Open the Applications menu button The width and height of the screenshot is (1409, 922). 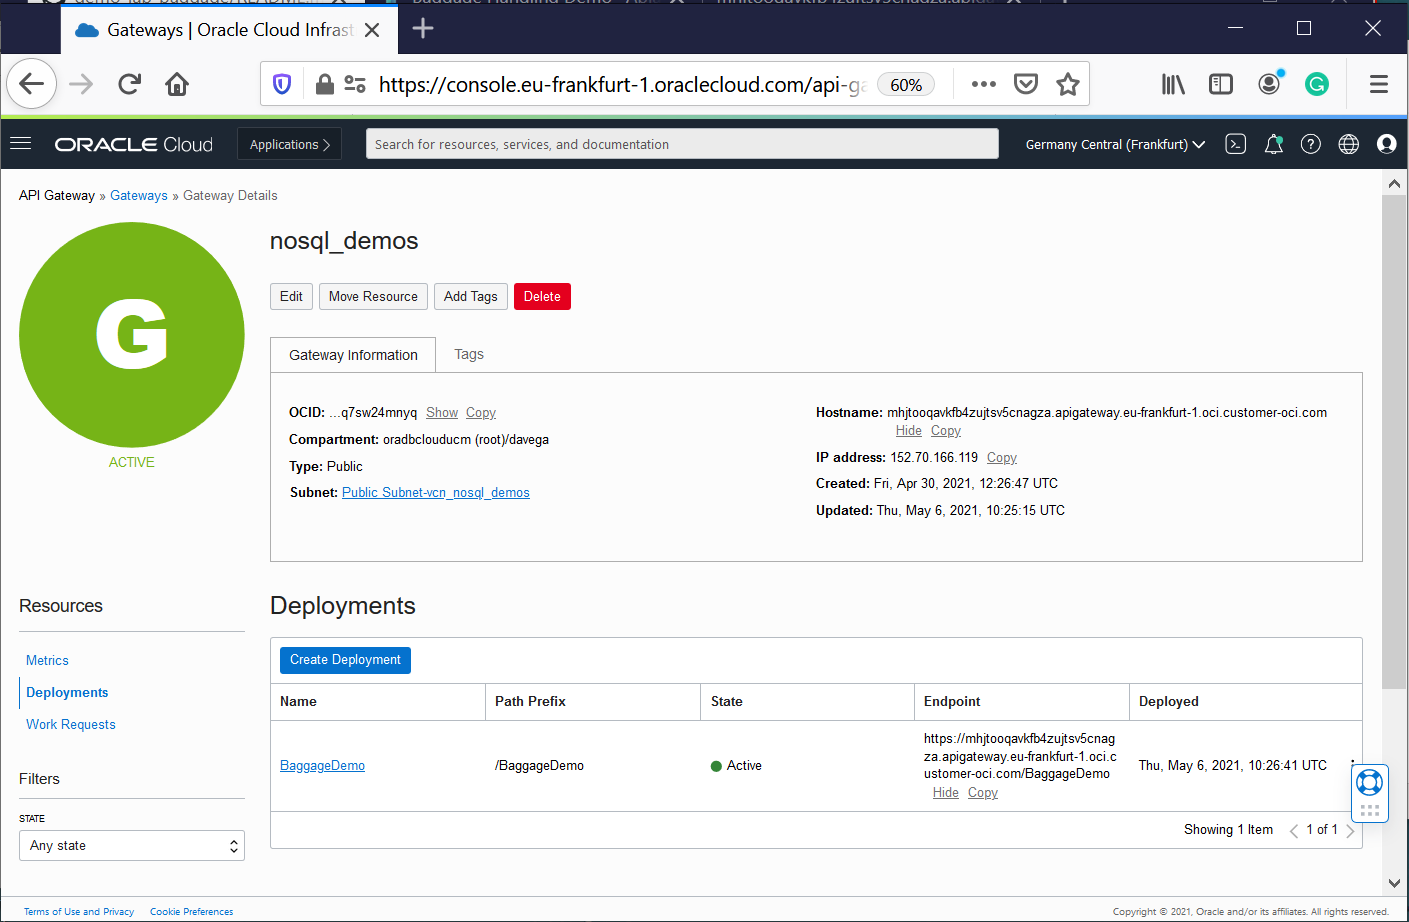(x=290, y=144)
